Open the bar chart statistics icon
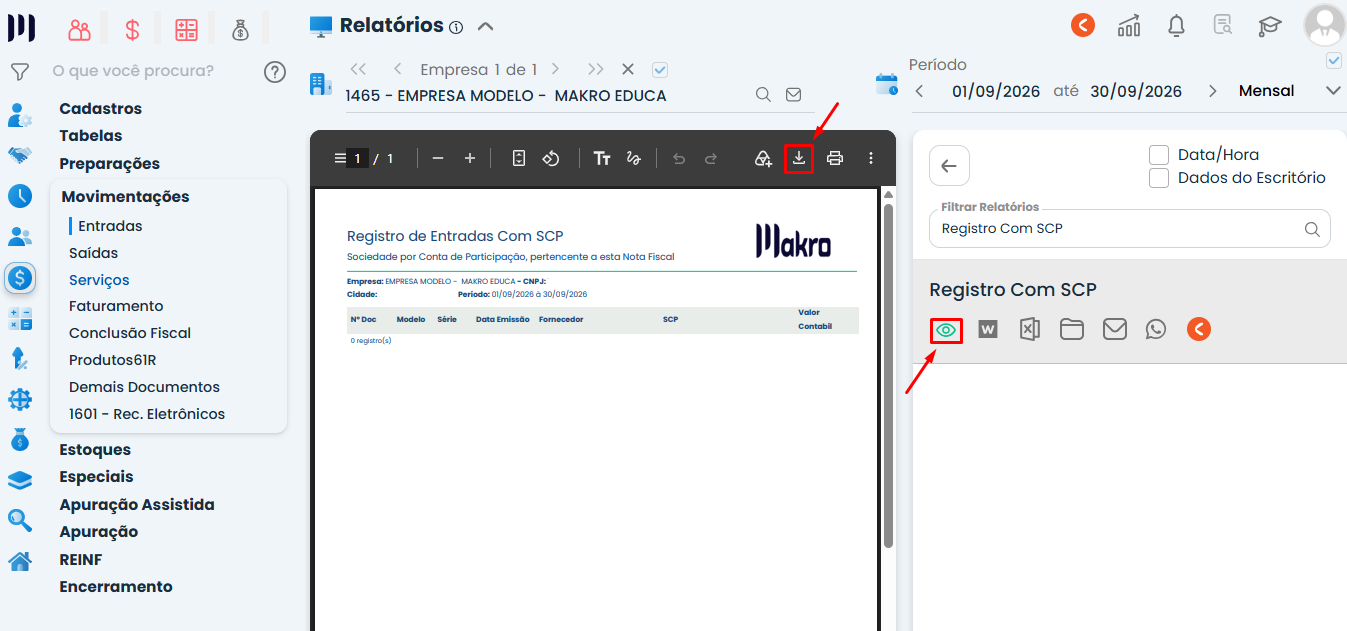1347x631 pixels. [x=1129, y=25]
